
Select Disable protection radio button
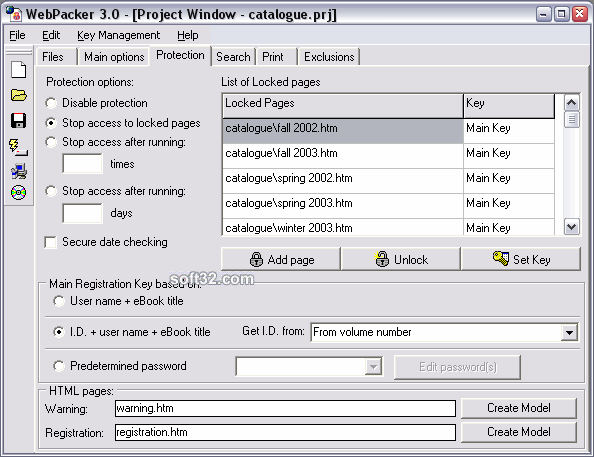51,103
